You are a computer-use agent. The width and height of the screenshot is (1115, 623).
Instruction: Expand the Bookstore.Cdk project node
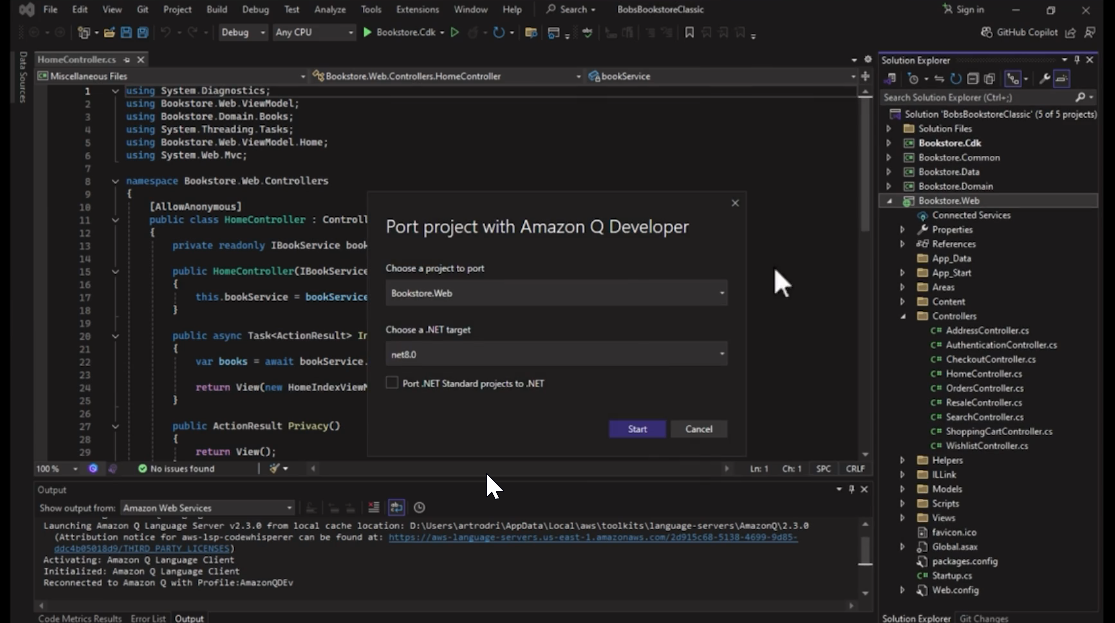tap(889, 144)
